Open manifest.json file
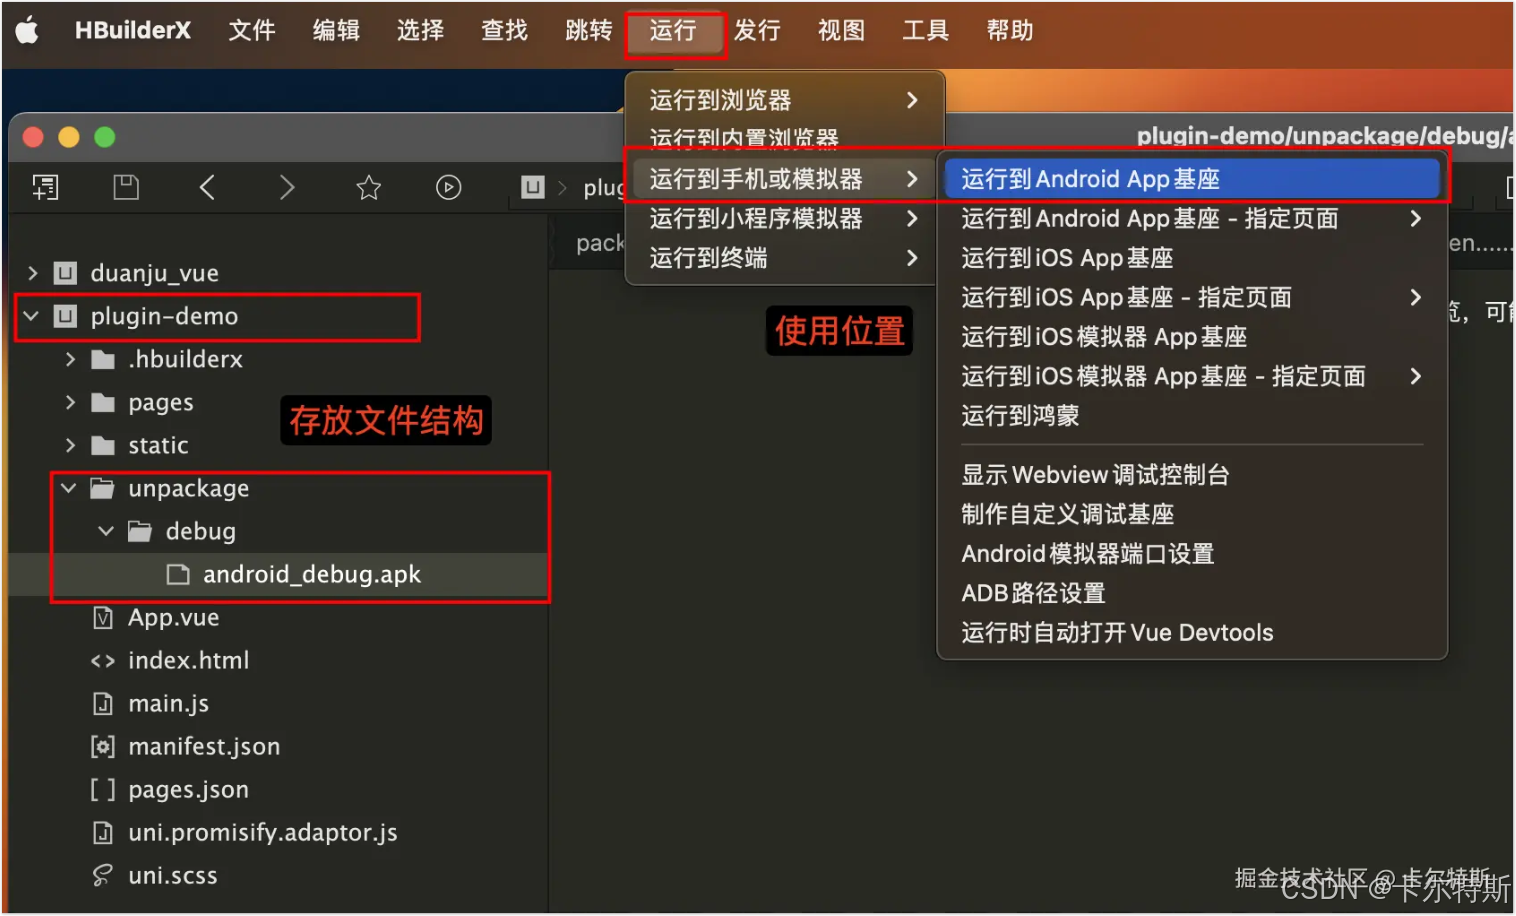The height and width of the screenshot is (916, 1516). coord(278,746)
